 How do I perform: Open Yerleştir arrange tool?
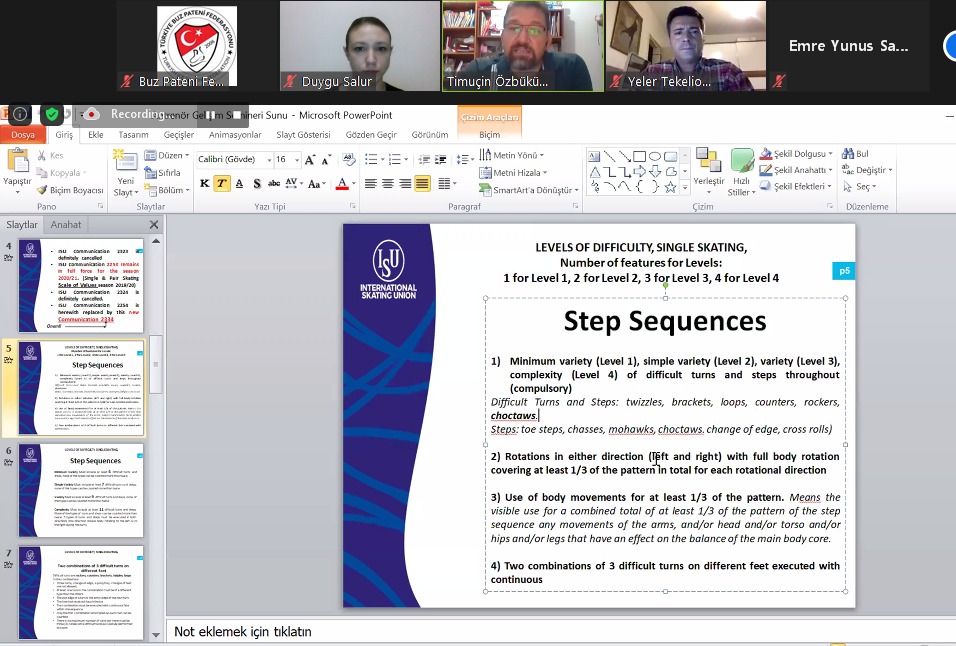709,166
